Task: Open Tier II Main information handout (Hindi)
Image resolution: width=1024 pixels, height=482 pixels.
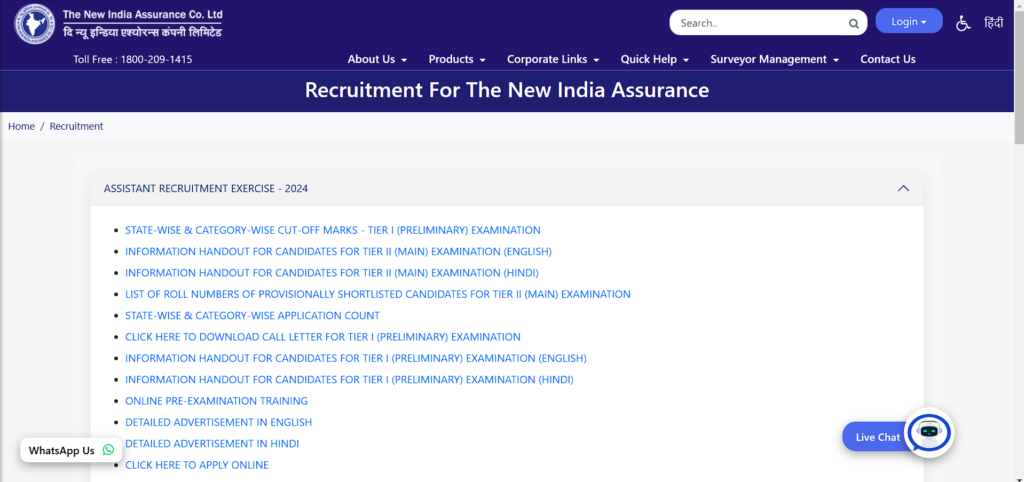Action: pos(332,273)
